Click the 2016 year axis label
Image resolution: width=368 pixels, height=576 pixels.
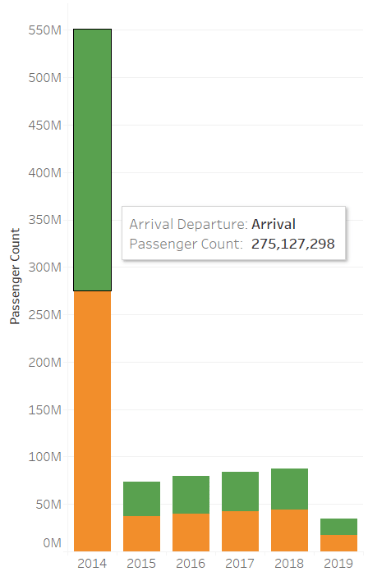[191, 563]
